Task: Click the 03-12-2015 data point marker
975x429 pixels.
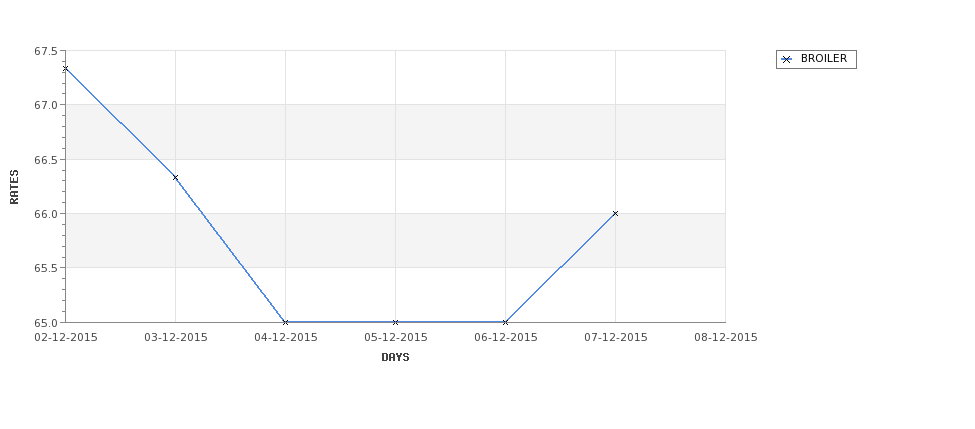Action: 175,178
